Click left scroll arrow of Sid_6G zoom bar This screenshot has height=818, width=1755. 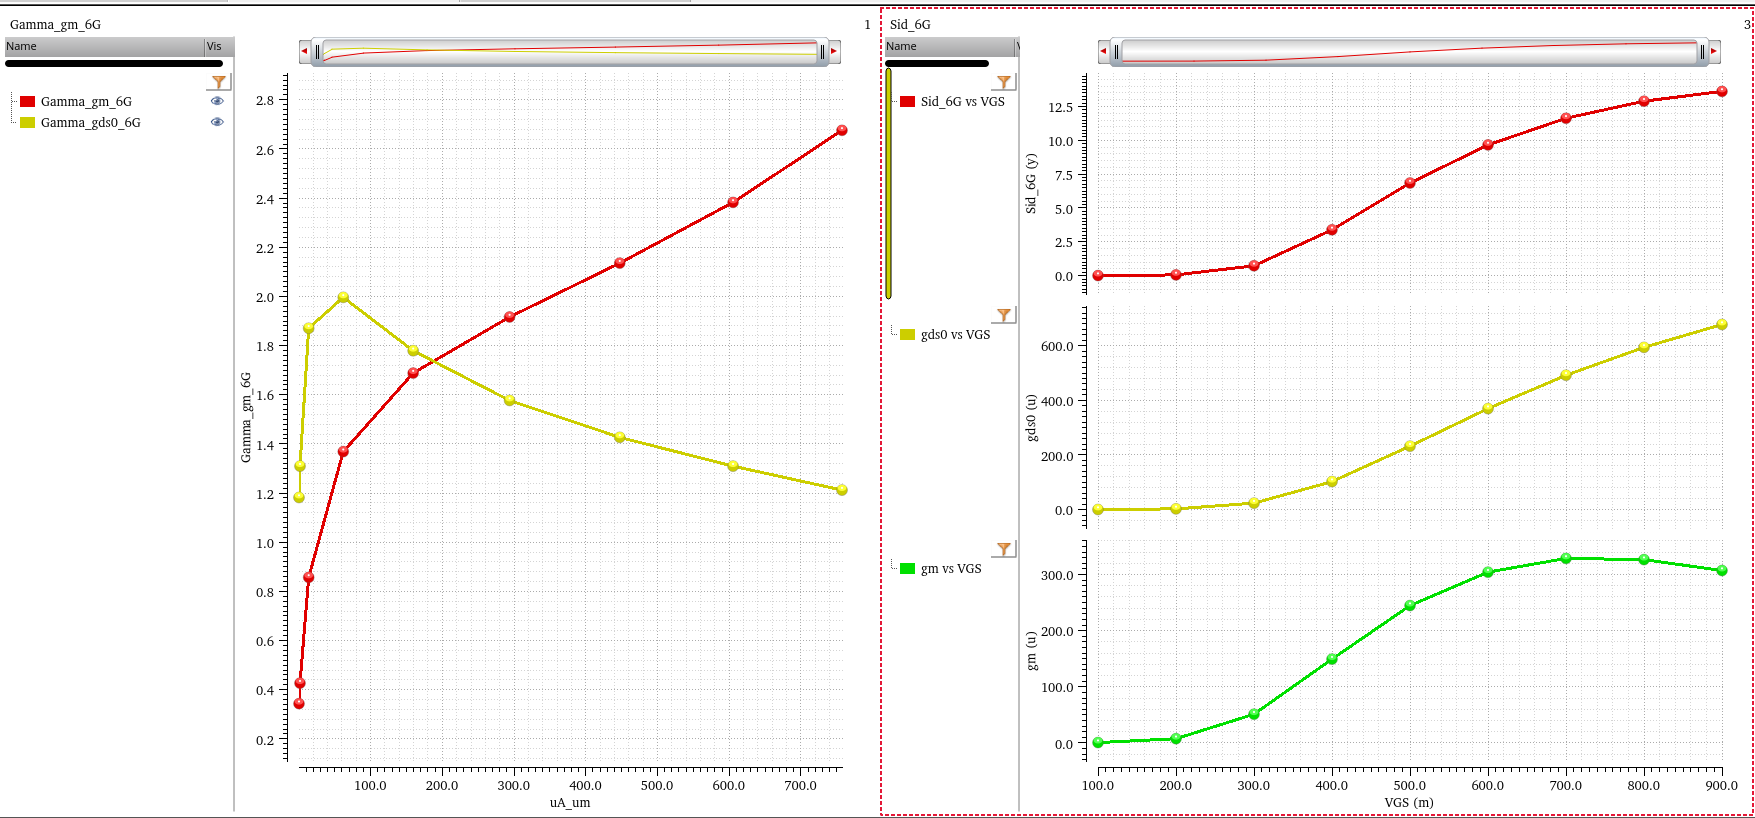coord(1104,51)
